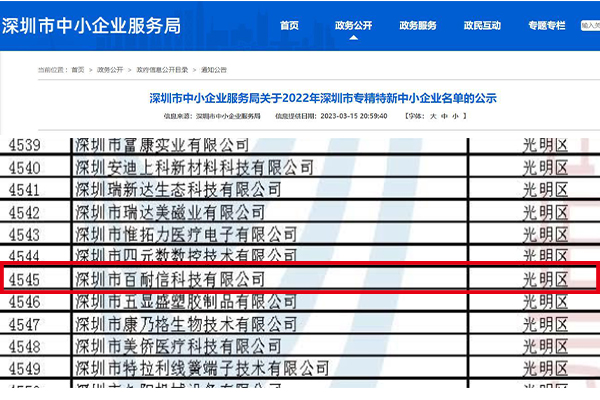Select 深圳市富康实业有限公司
Screen dimensions: 600x400
(161, 145)
